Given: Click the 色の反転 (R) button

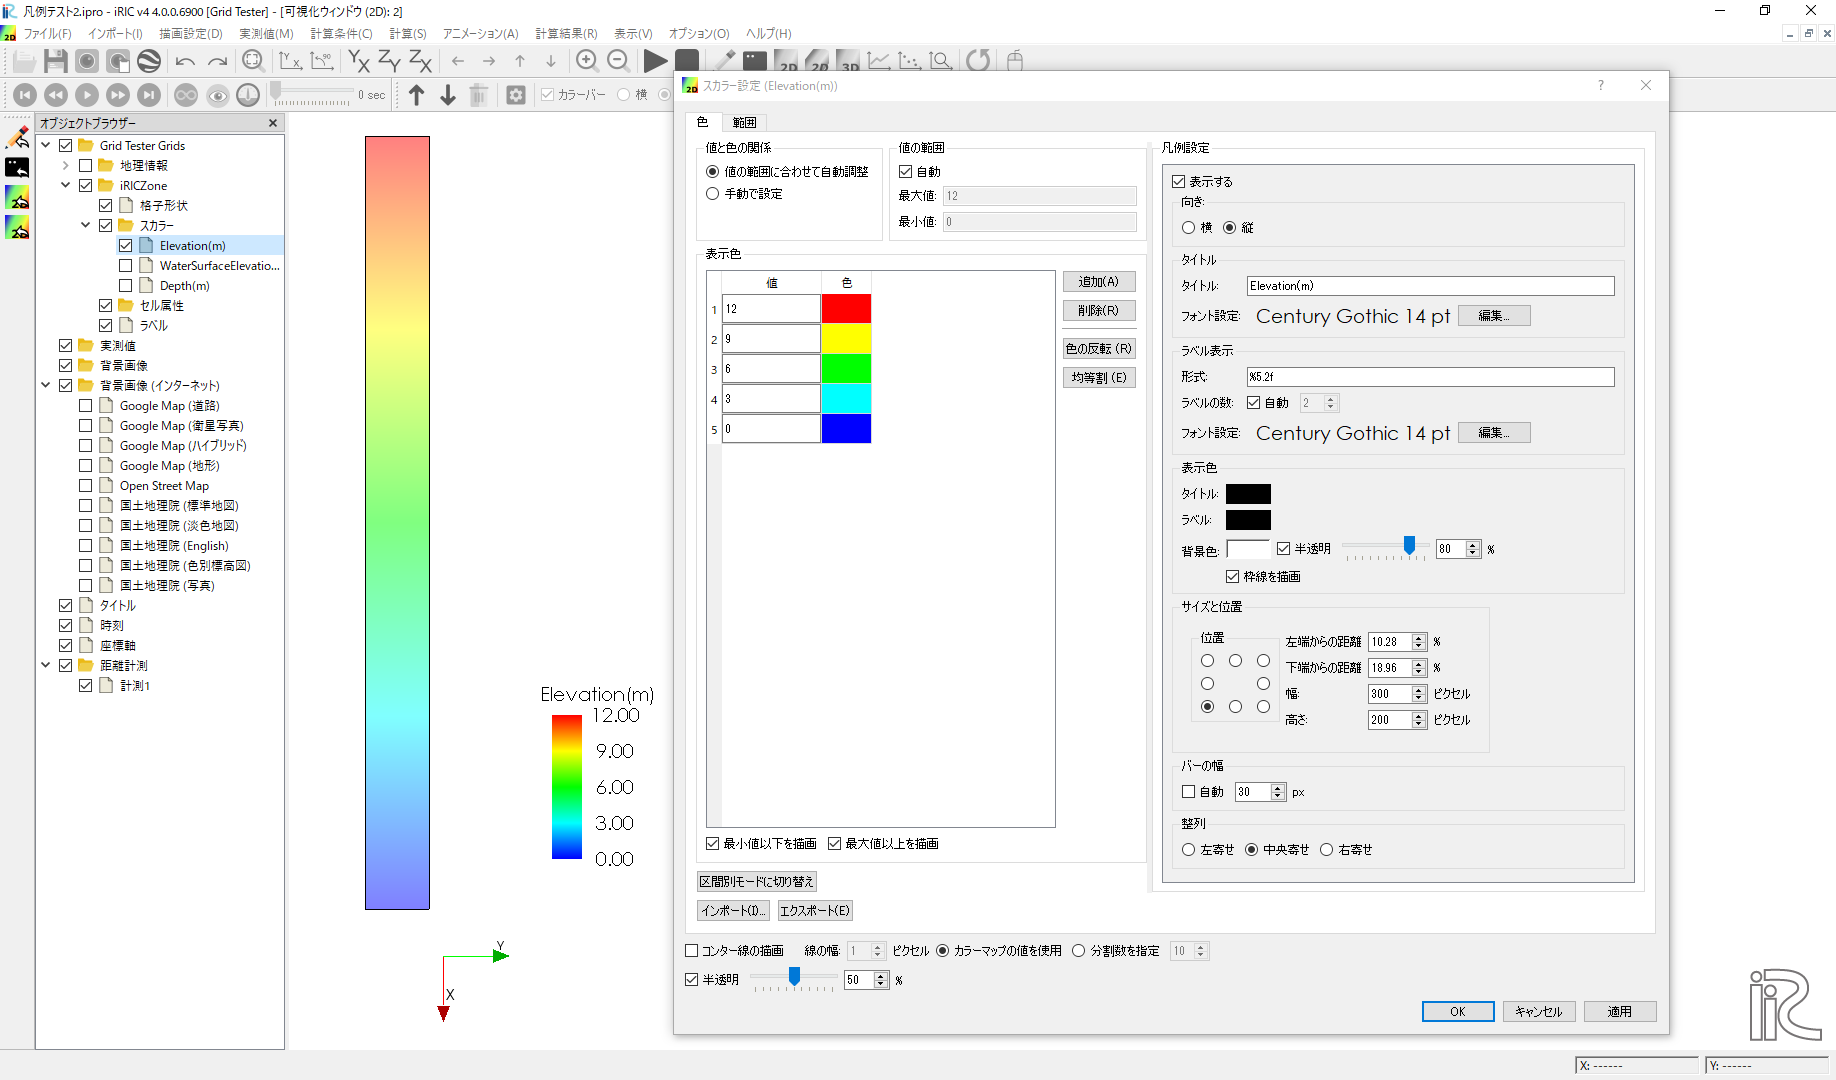Looking at the screenshot, I should click(x=1099, y=349).
